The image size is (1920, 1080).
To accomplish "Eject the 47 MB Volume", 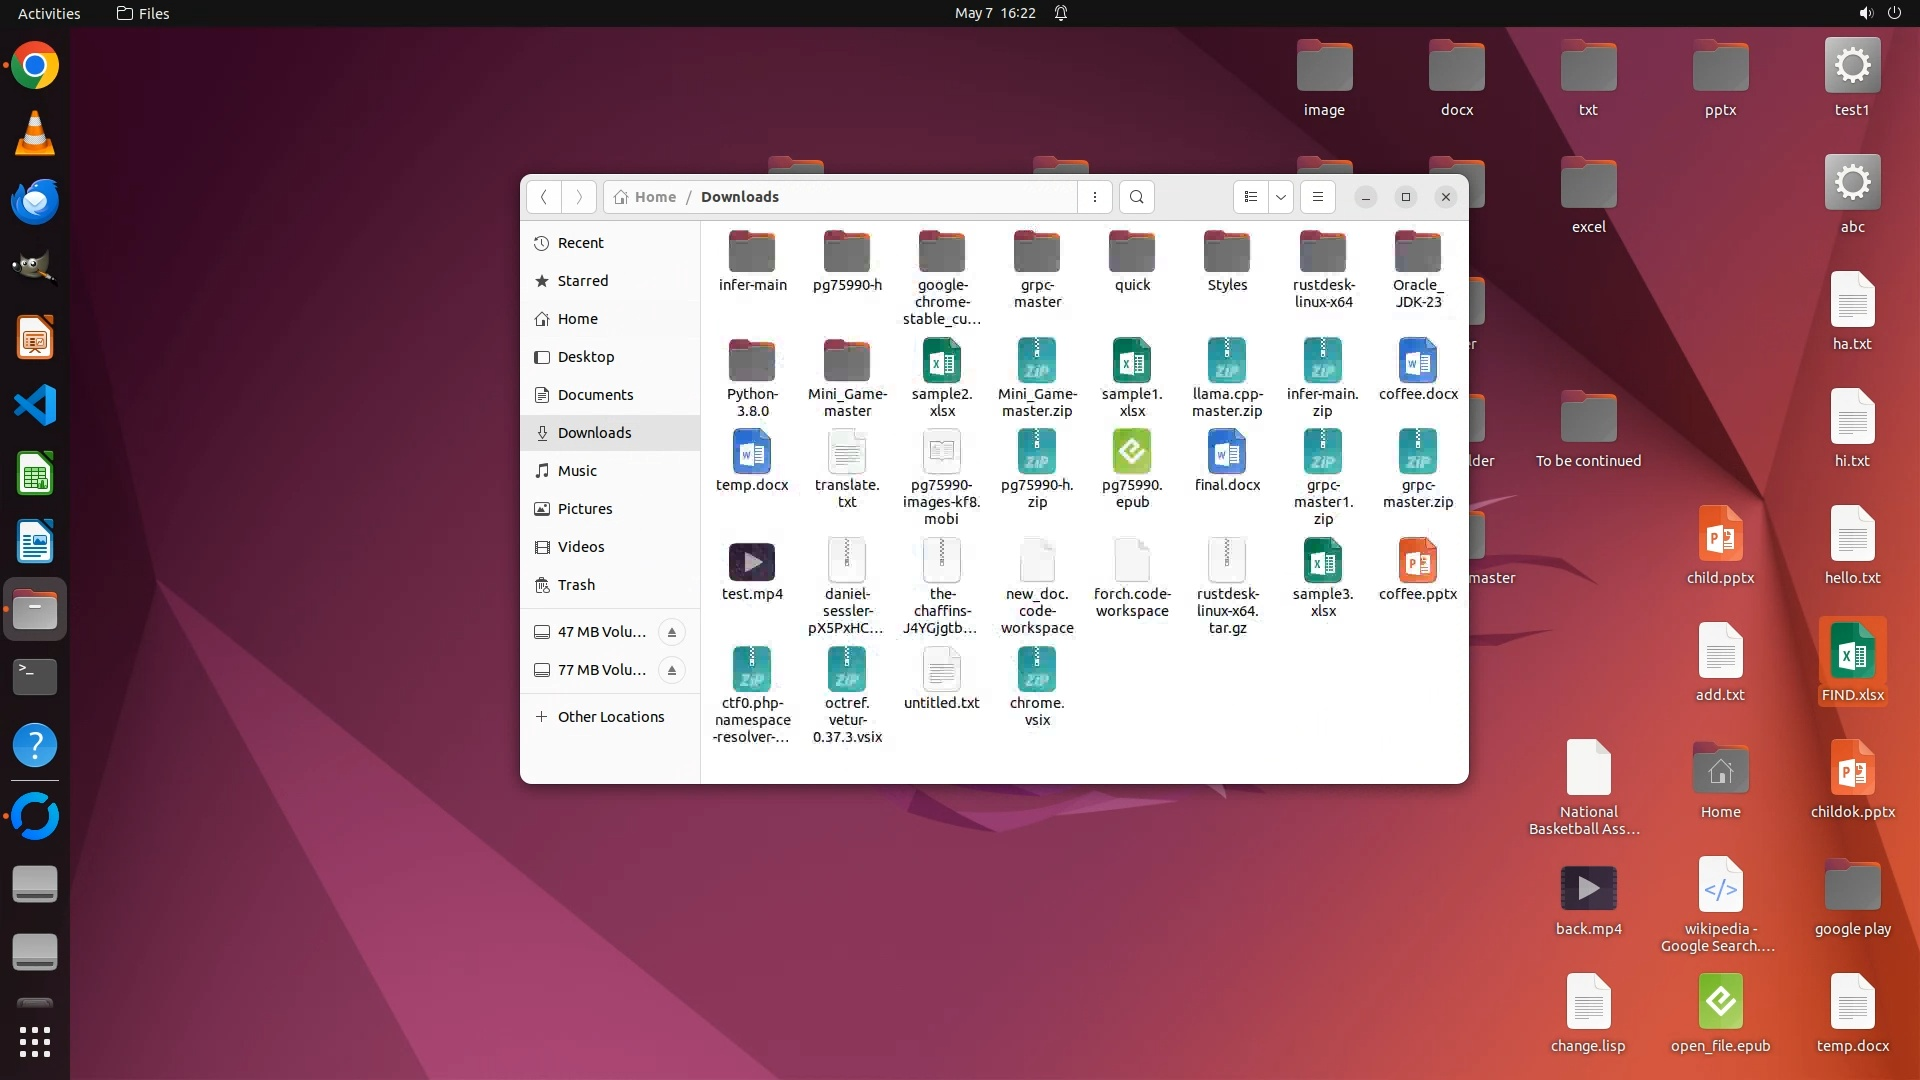I will coord(672,632).
